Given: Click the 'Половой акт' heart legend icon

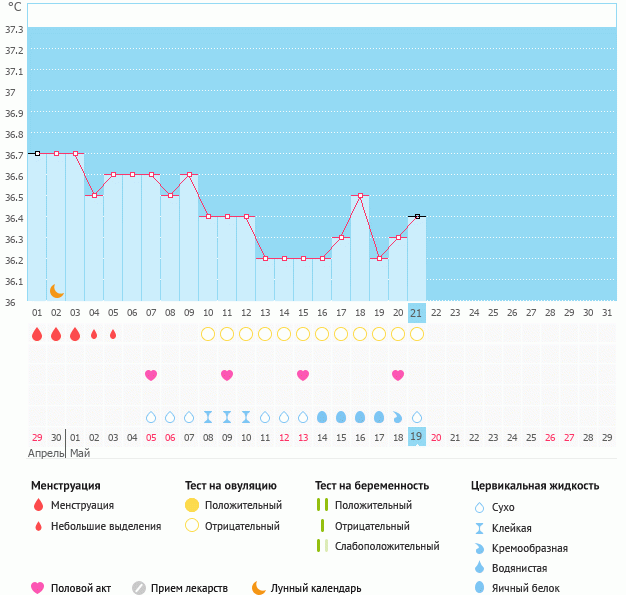Looking at the screenshot, I should (x=38, y=588).
